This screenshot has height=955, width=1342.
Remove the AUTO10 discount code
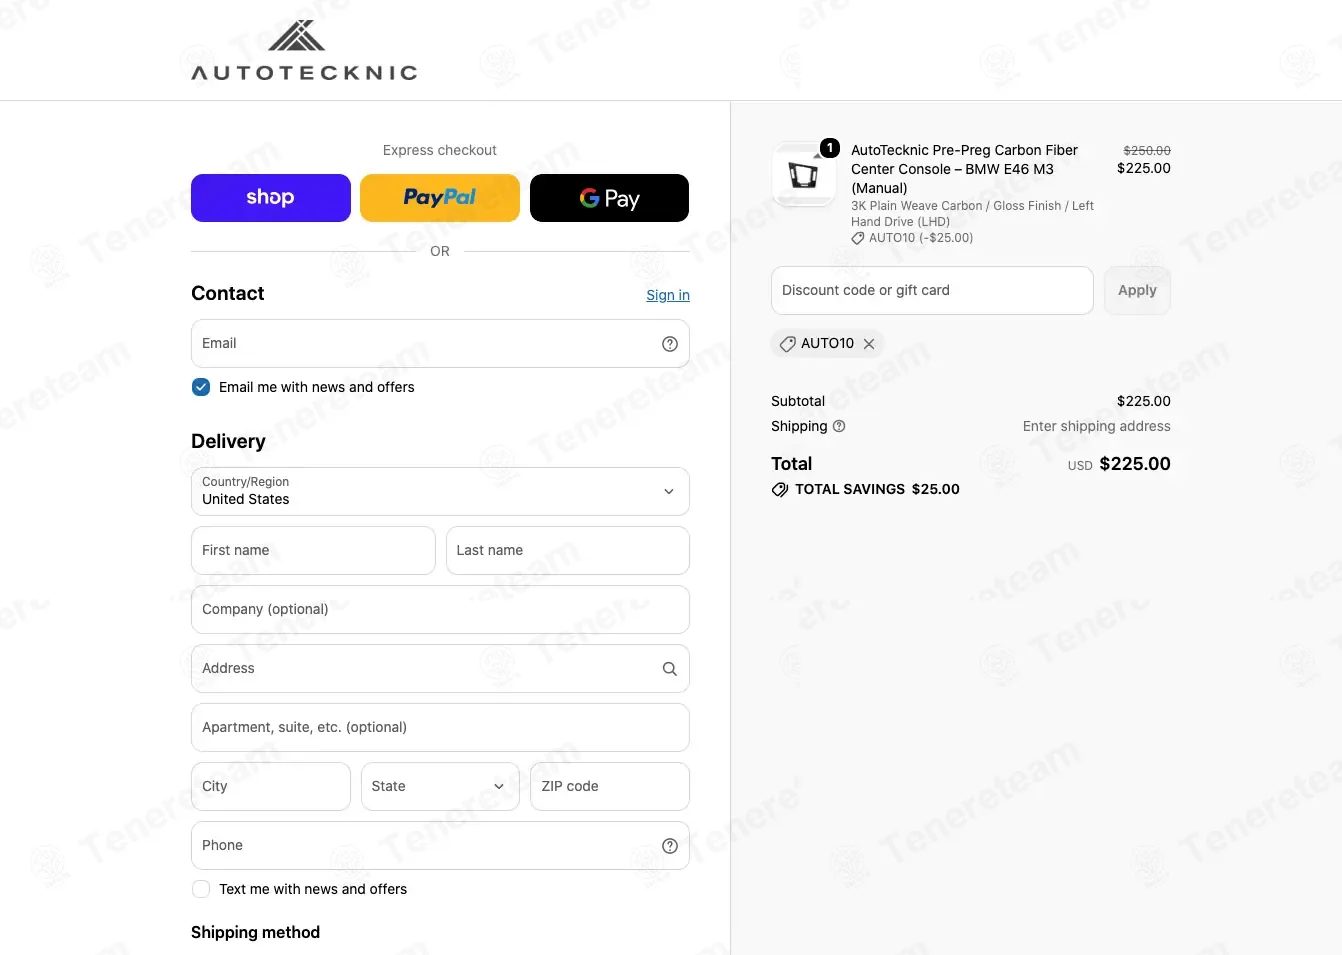869,344
